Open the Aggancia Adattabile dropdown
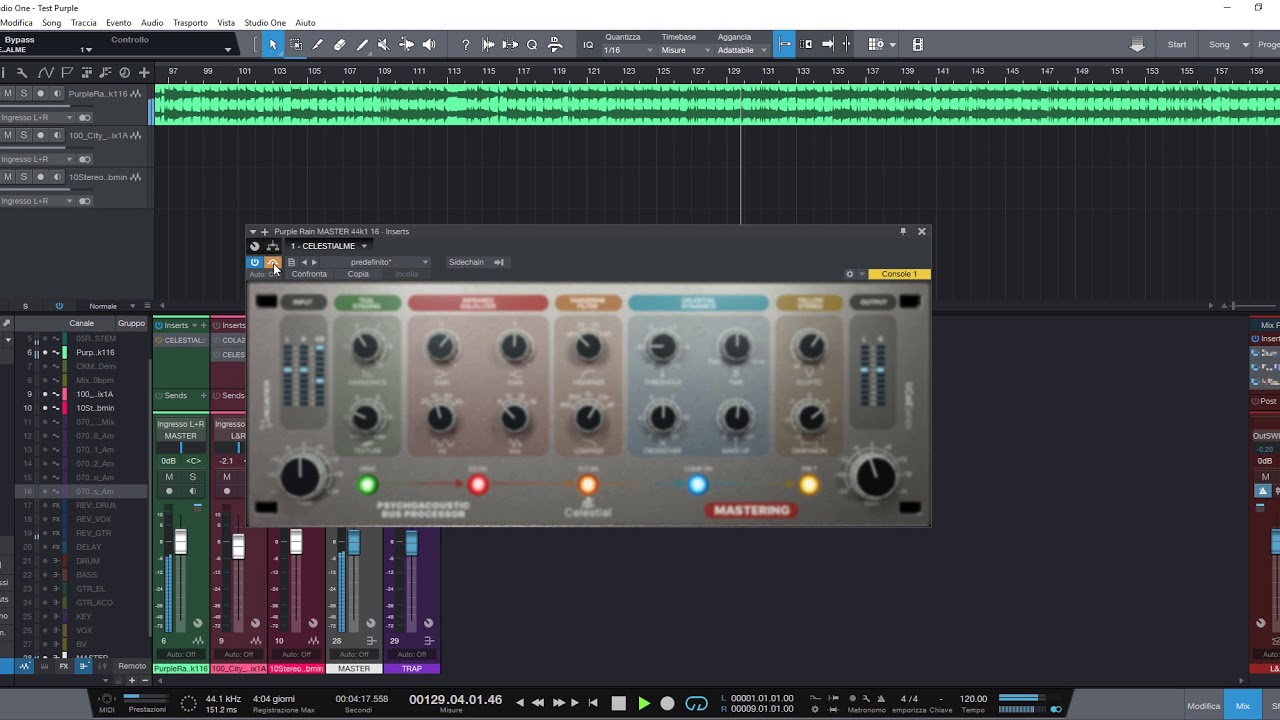The width and height of the screenshot is (1280, 720). coord(742,50)
